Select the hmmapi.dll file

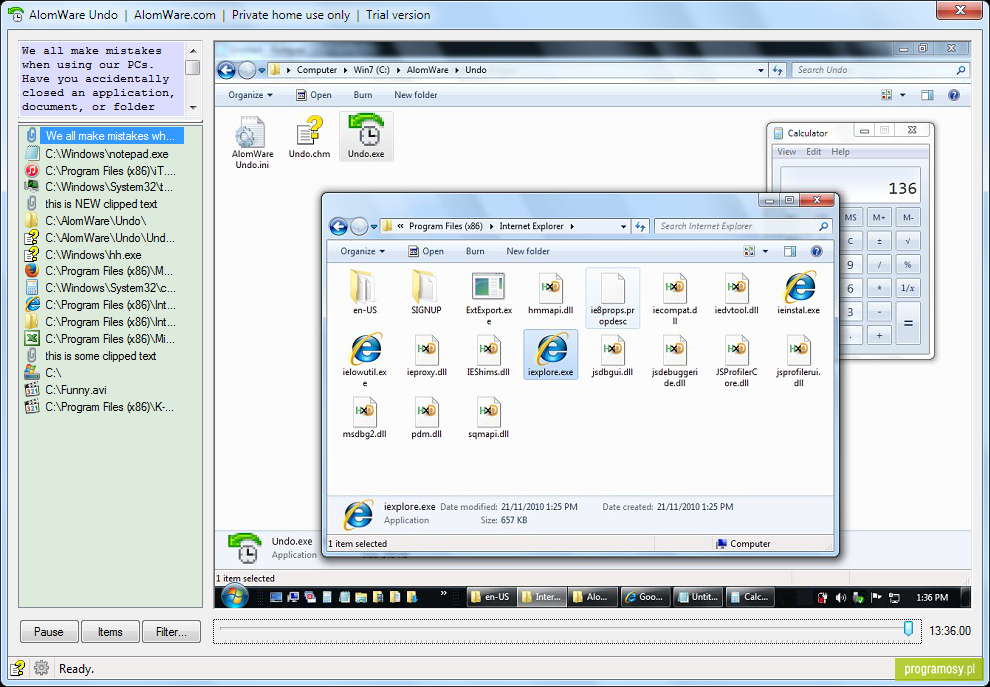tap(550, 294)
